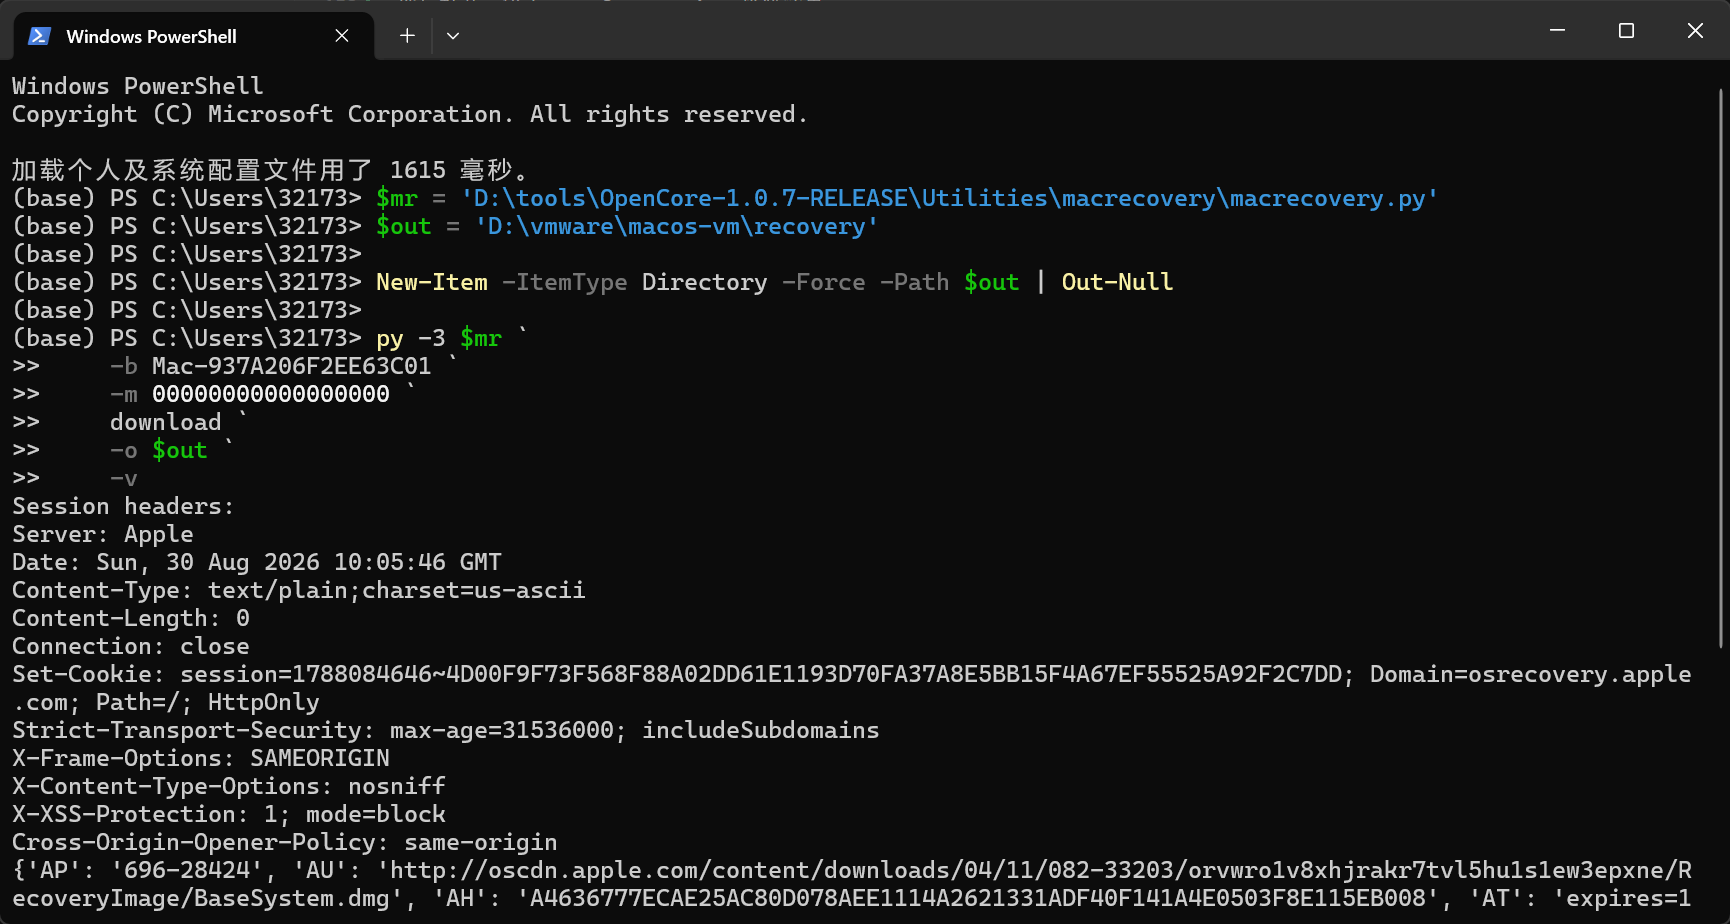Click the 'py' command text
The image size is (1730, 924).
pyautogui.click(x=390, y=338)
